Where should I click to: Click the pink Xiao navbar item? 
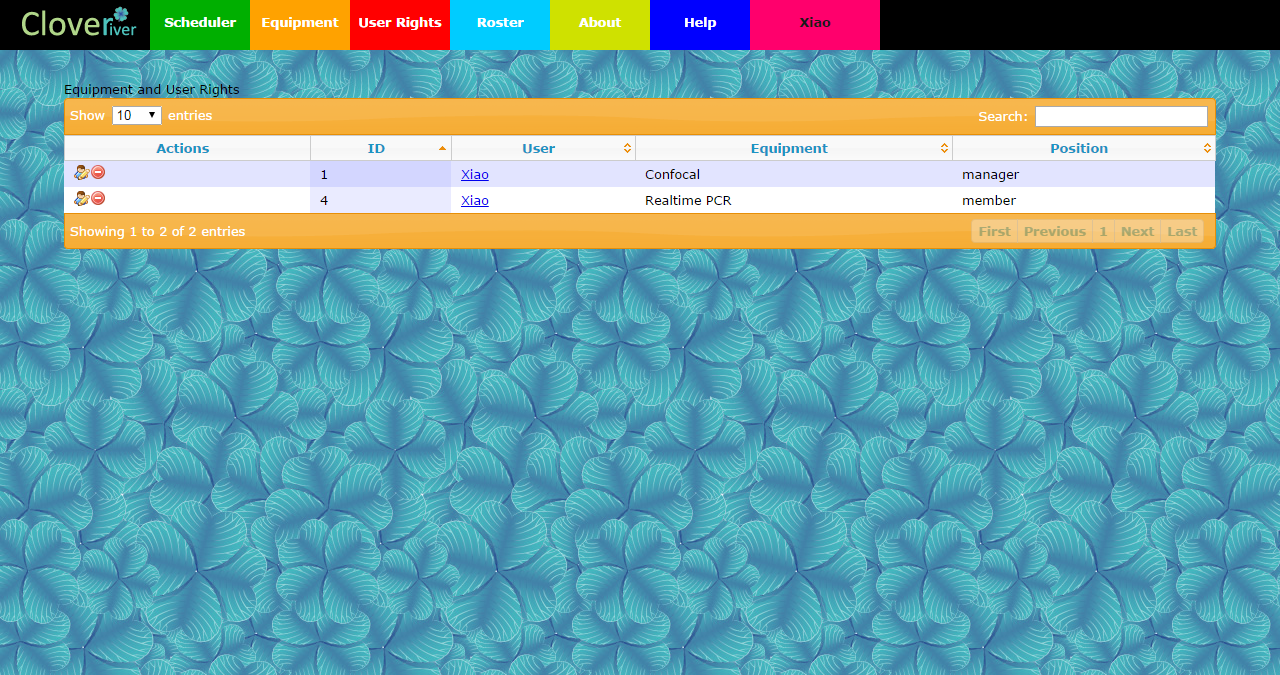pyautogui.click(x=814, y=24)
